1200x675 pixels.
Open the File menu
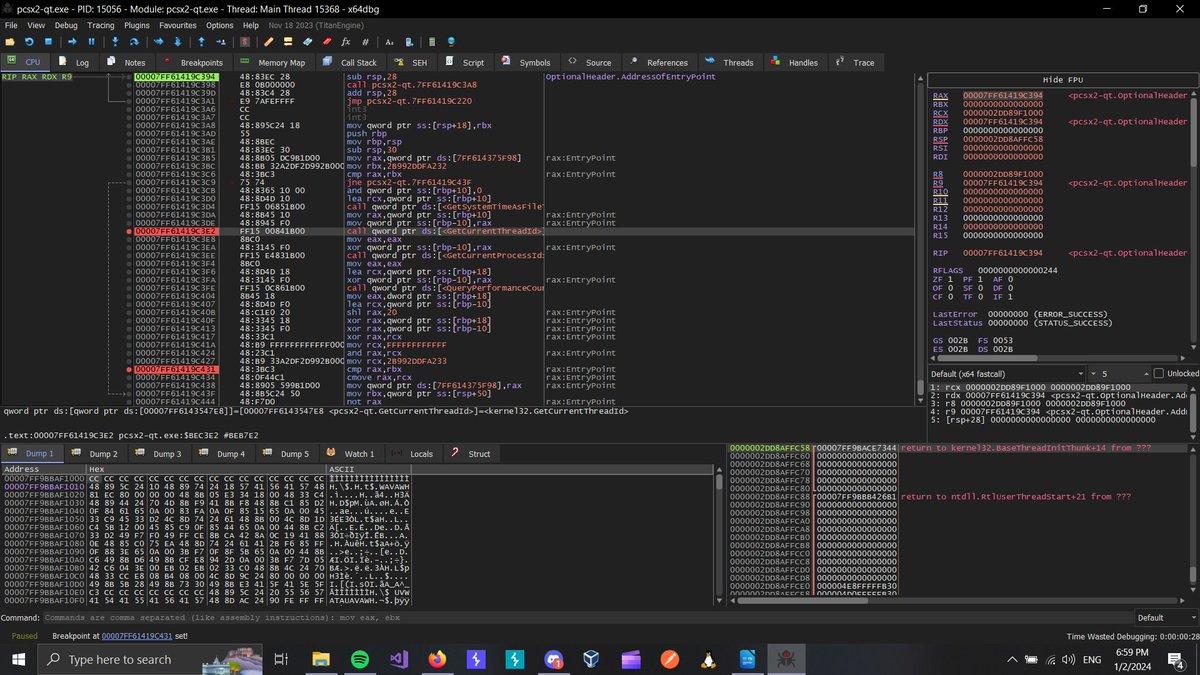[x=11, y=24]
